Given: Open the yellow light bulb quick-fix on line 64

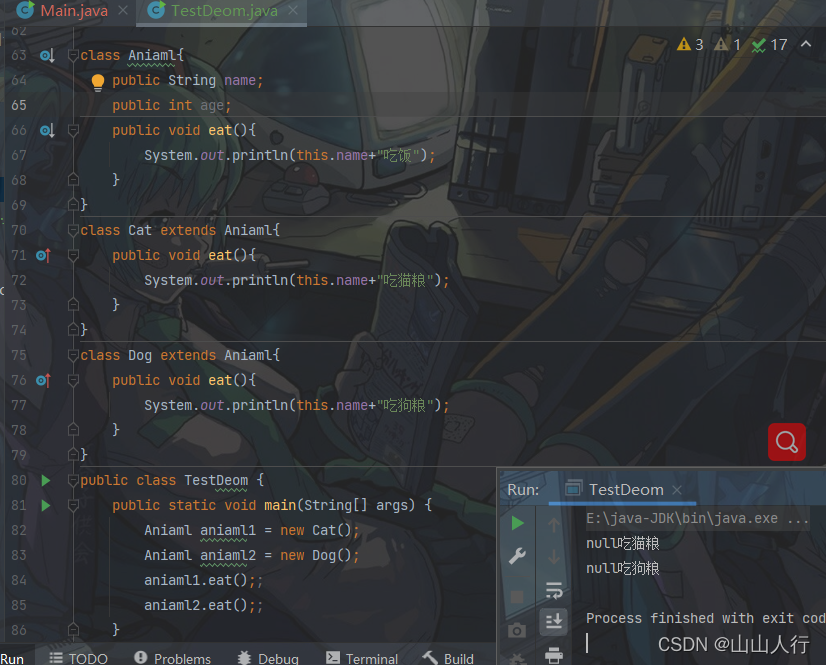Looking at the screenshot, I should (x=98, y=82).
